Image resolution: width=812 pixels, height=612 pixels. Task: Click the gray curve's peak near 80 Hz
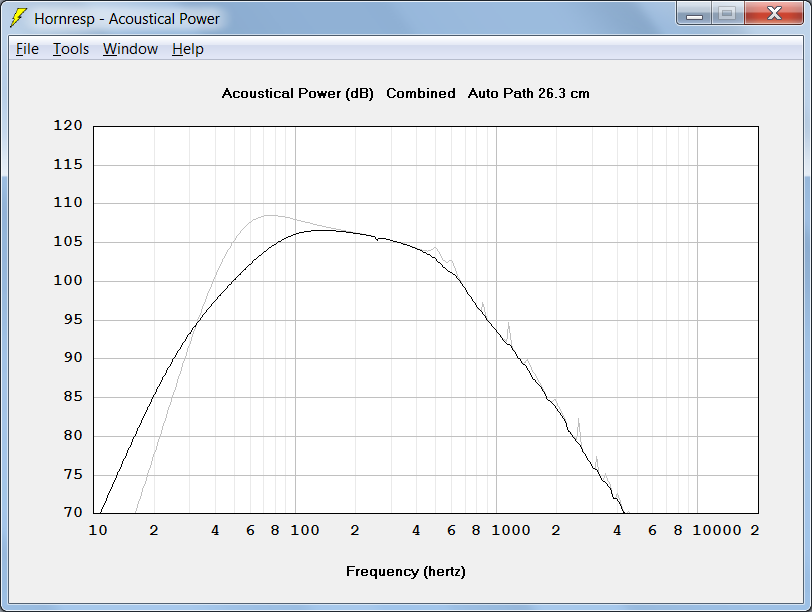tap(270, 215)
